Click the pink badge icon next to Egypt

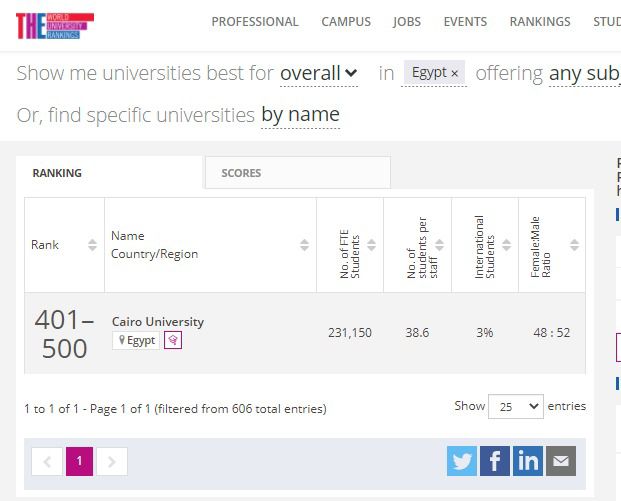pos(173,340)
